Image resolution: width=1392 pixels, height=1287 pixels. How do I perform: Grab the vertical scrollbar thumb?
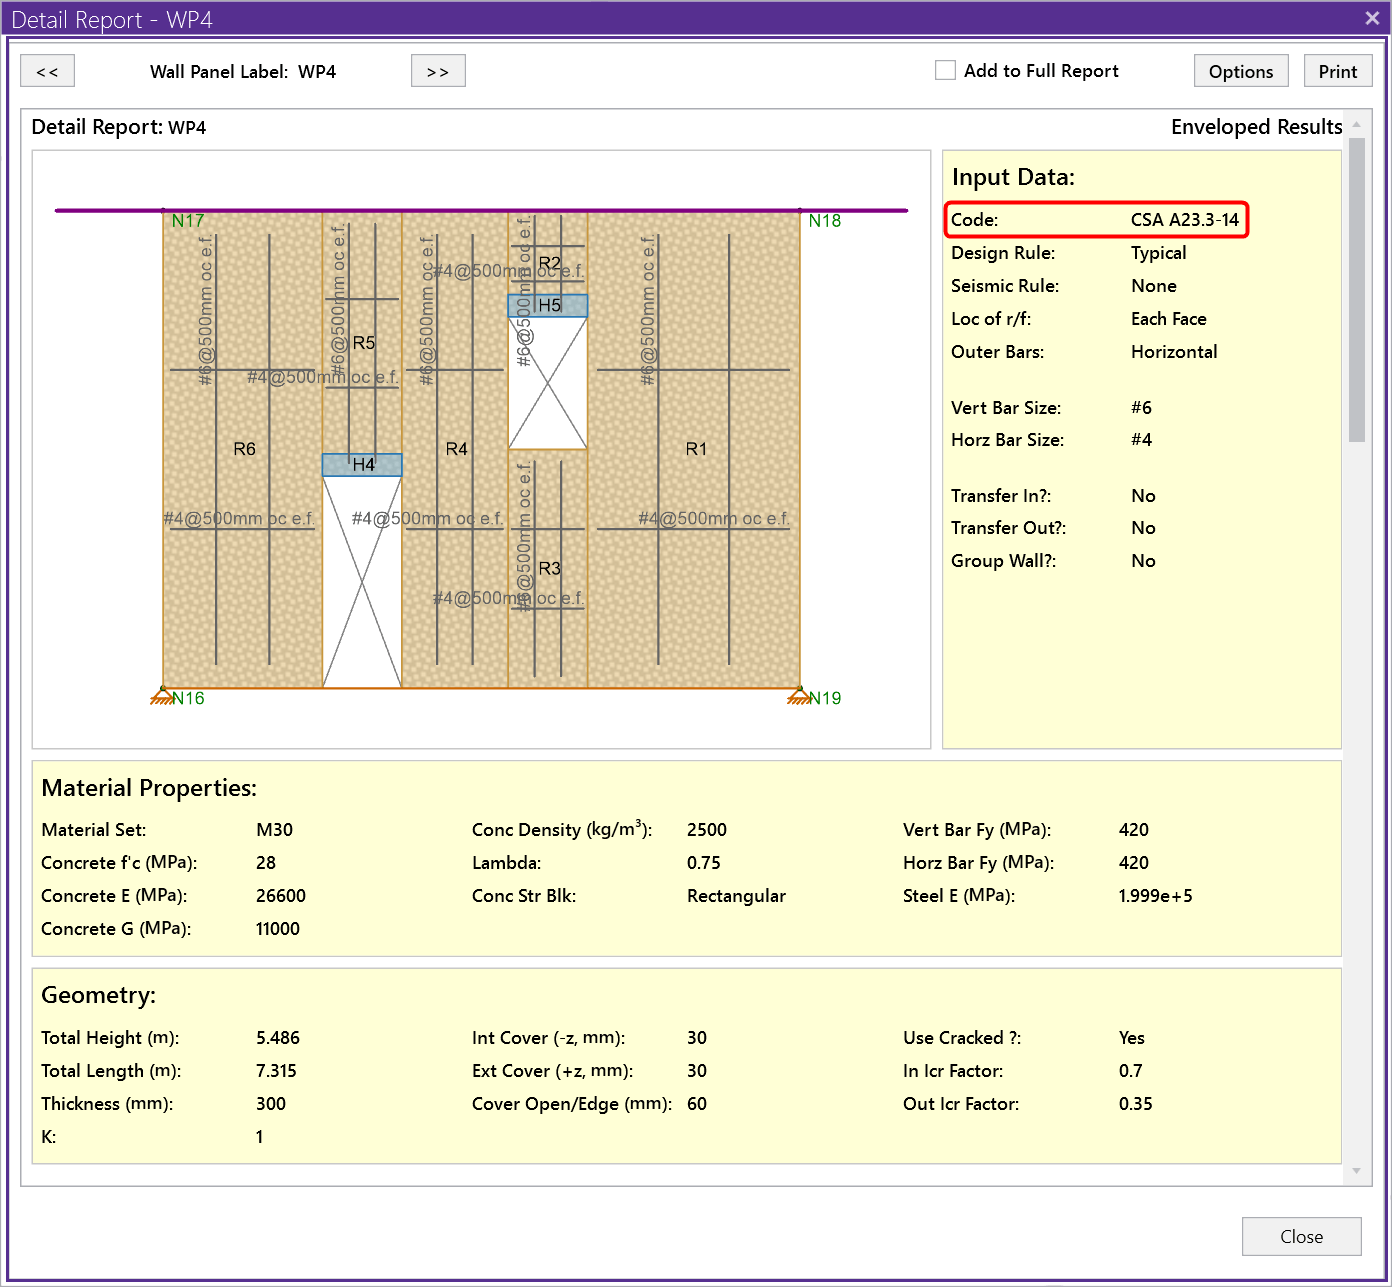[1356, 290]
